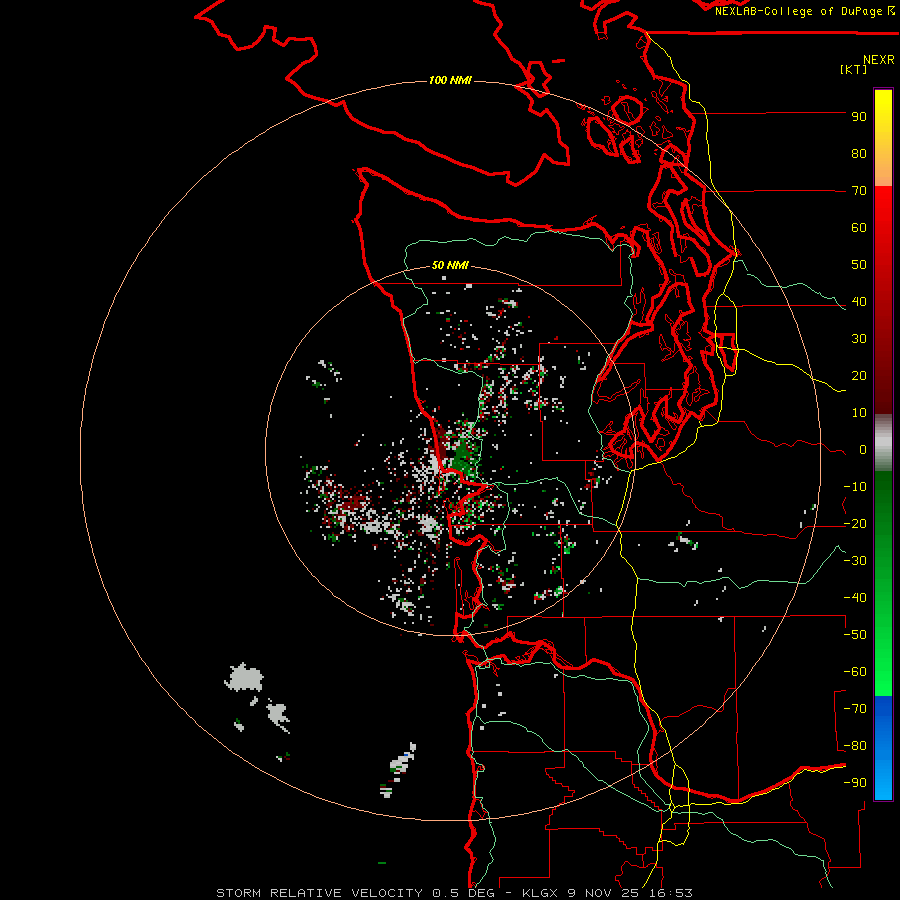Click the NEXLAB-College of DuPage title text
This screenshot has height=900, width=900.
click(798, 11)
